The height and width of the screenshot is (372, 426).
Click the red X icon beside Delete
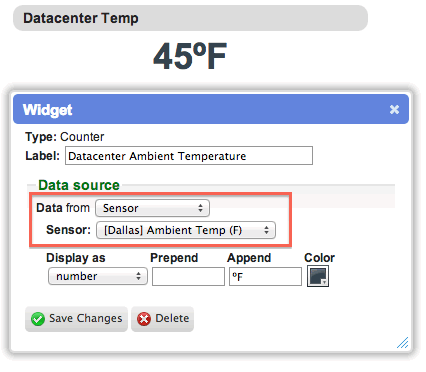pyautogui.click(x=144, y=319)
